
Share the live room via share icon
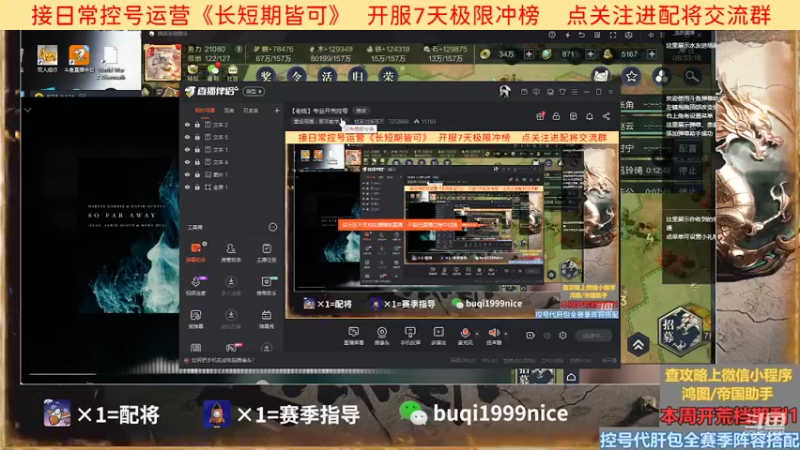606,116
